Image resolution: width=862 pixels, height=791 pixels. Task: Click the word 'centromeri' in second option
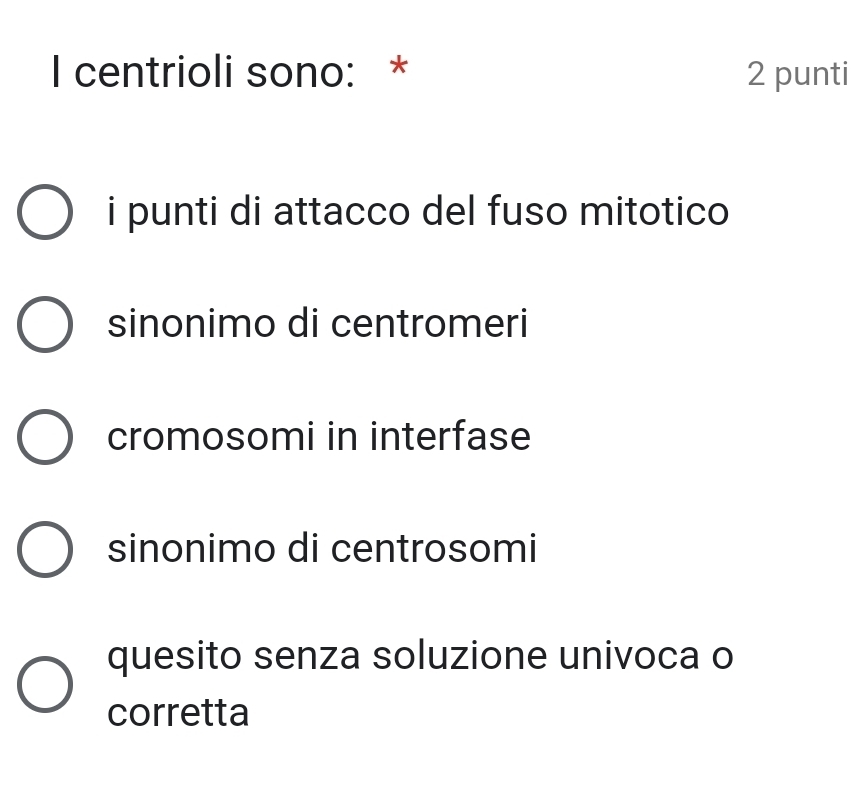429,324
